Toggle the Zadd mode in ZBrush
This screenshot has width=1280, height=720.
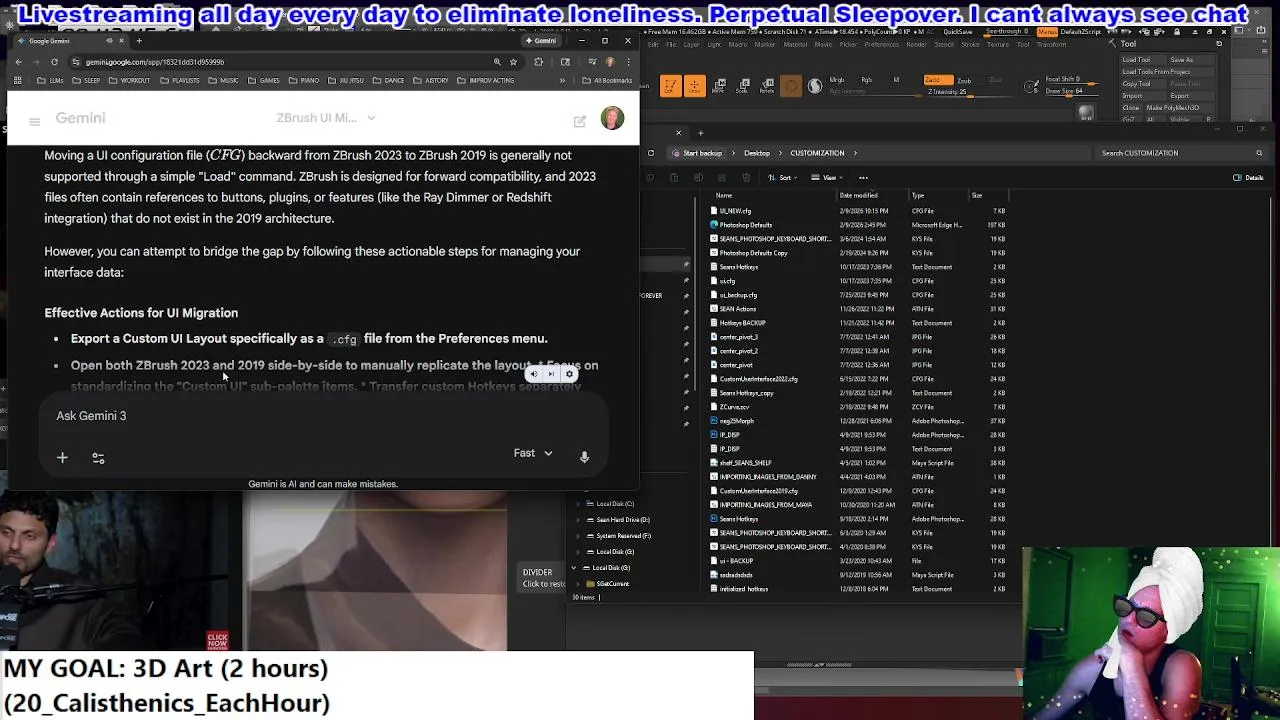point(937,80)
